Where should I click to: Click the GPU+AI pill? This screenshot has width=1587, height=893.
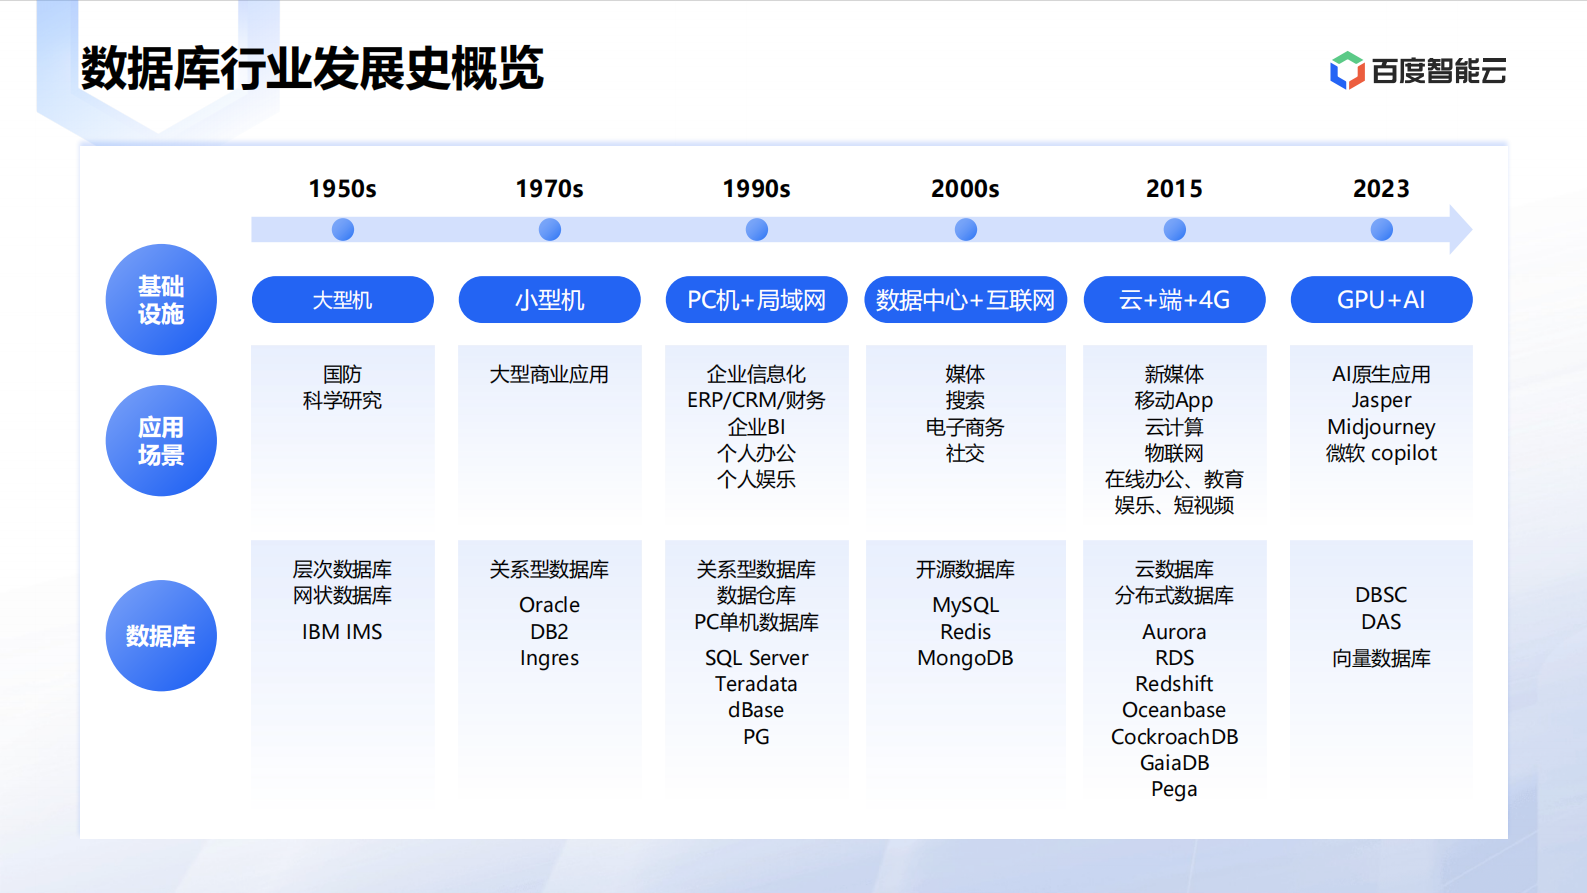click(x=1382, y=300)
